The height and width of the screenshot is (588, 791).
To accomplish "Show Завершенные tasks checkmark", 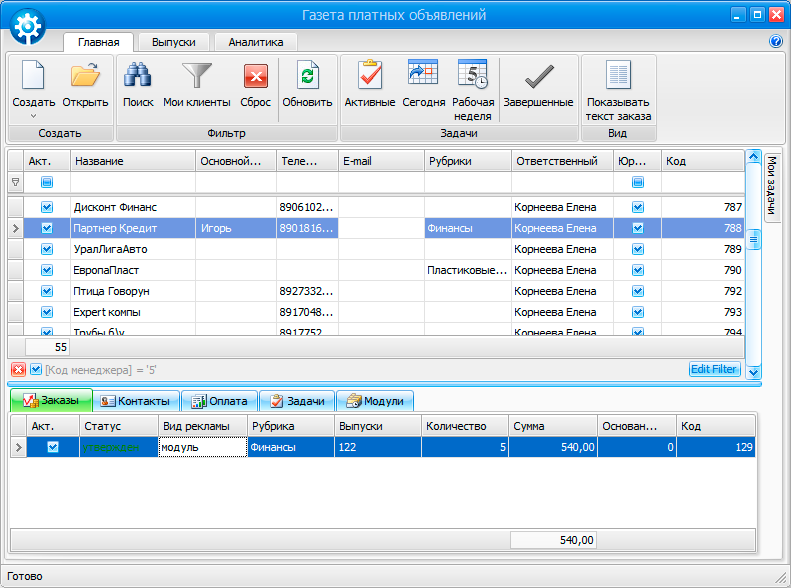I will pyautogui.click(x=538, y=77).
